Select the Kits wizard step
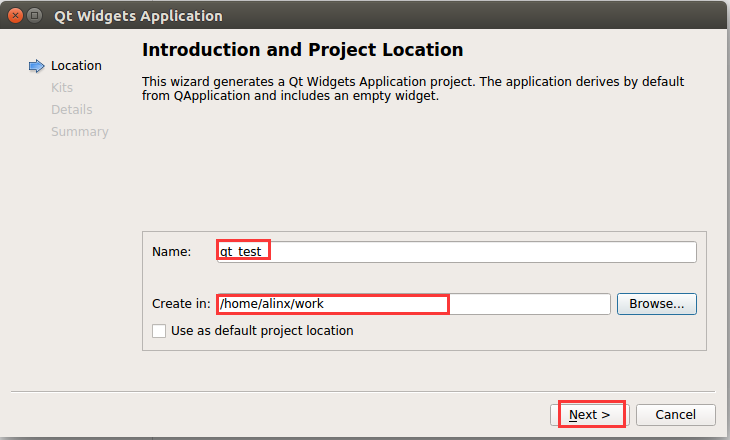Image resolution: width=730 pixels, height=440 pixels. [62, 88]
